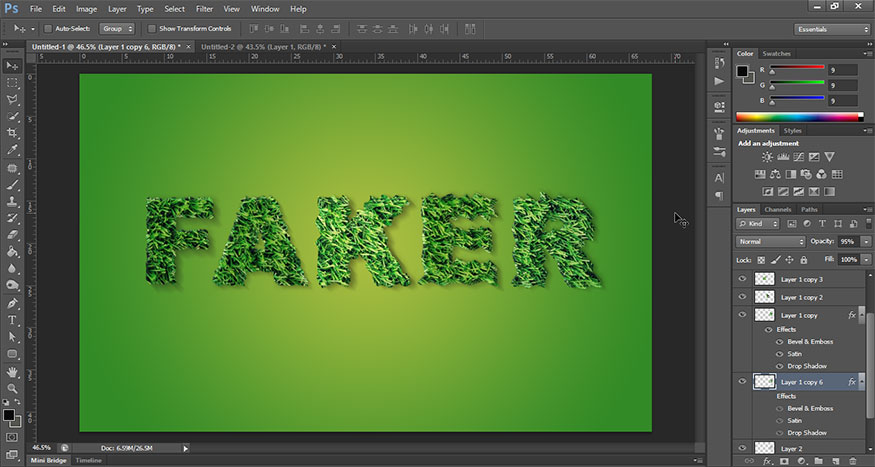
Task: Click the Lock all icon in Layers
Action: [804, 260]
